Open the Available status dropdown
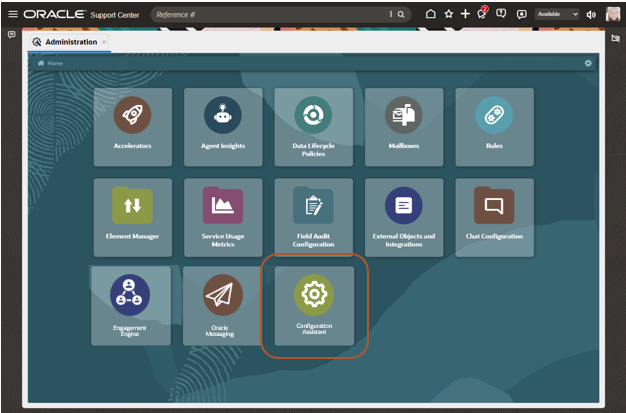Viewport: 626px width, 413px height. [x=557, y=14]
